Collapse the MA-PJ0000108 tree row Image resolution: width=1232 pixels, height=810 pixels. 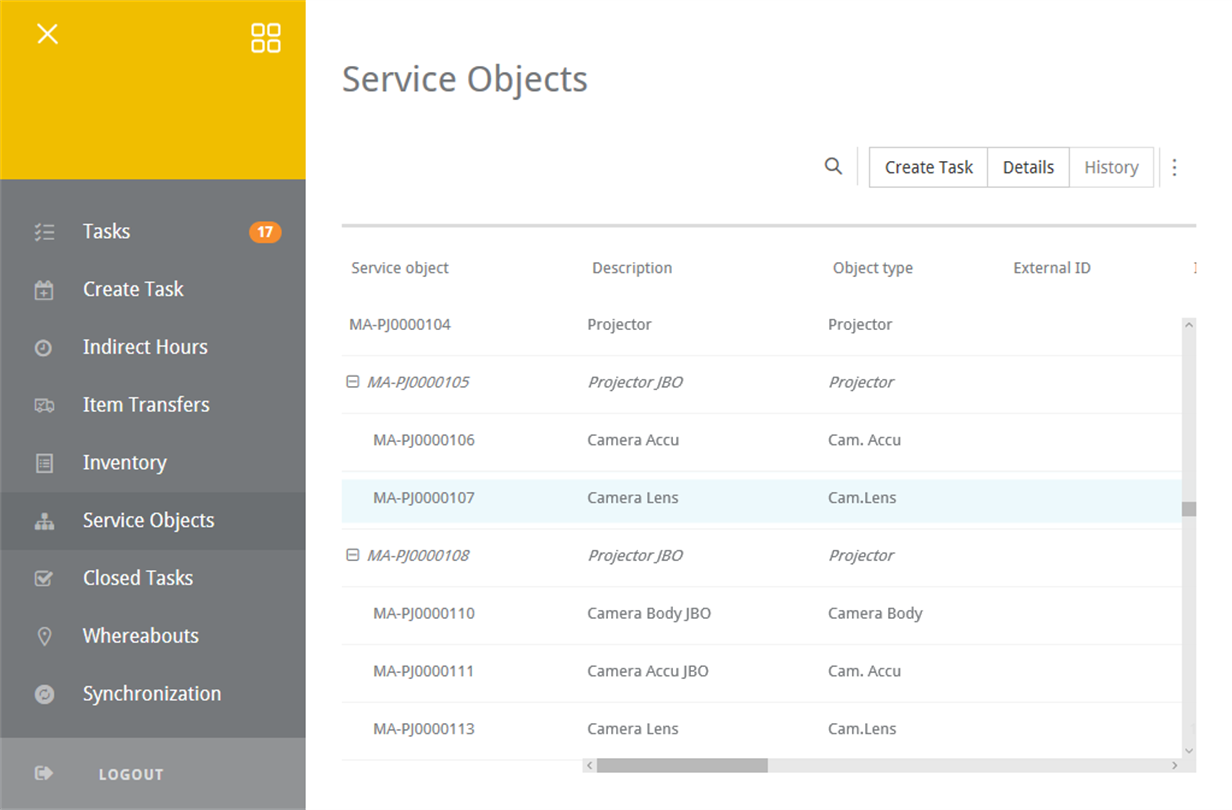[x=352, y=555]
